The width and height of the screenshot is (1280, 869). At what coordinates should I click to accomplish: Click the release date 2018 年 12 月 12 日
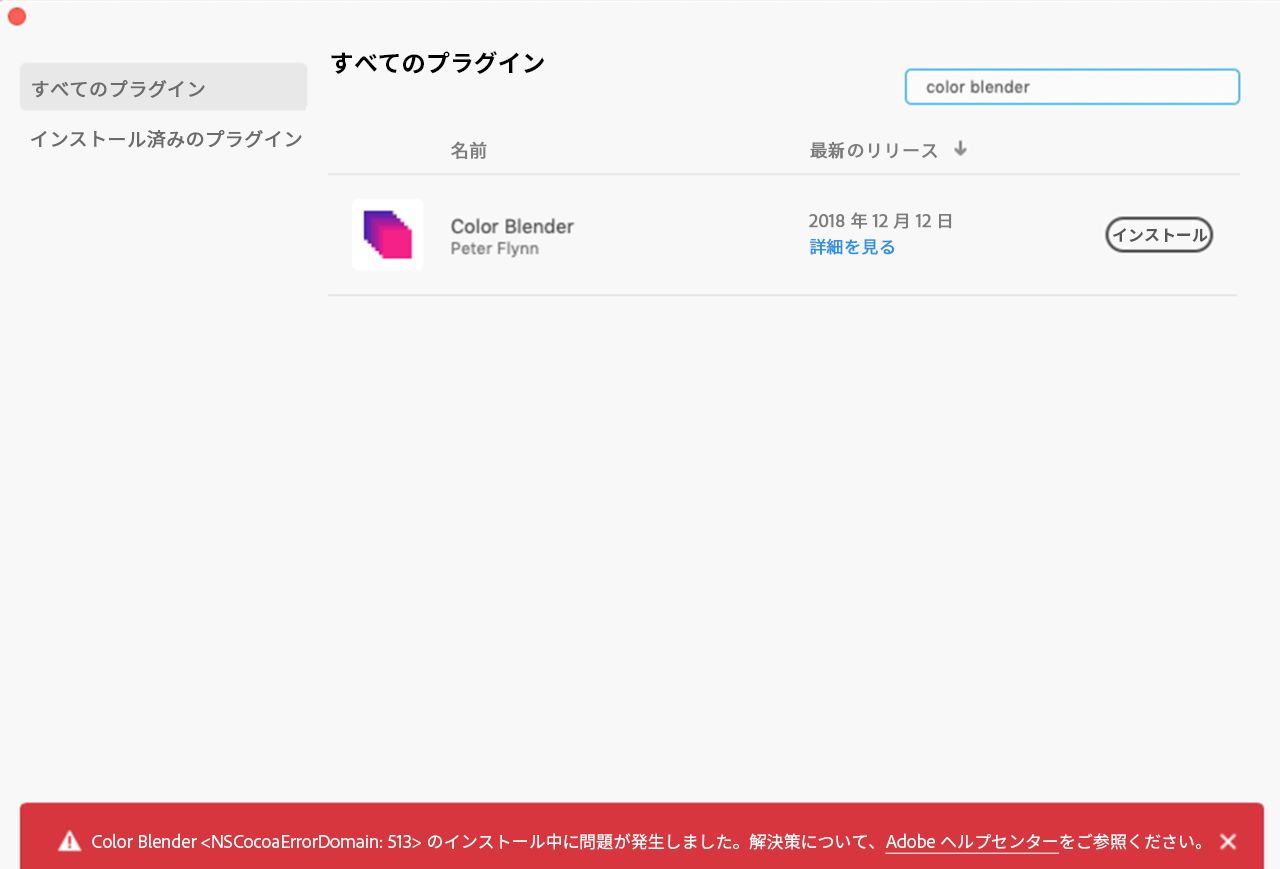pos(881,220)
